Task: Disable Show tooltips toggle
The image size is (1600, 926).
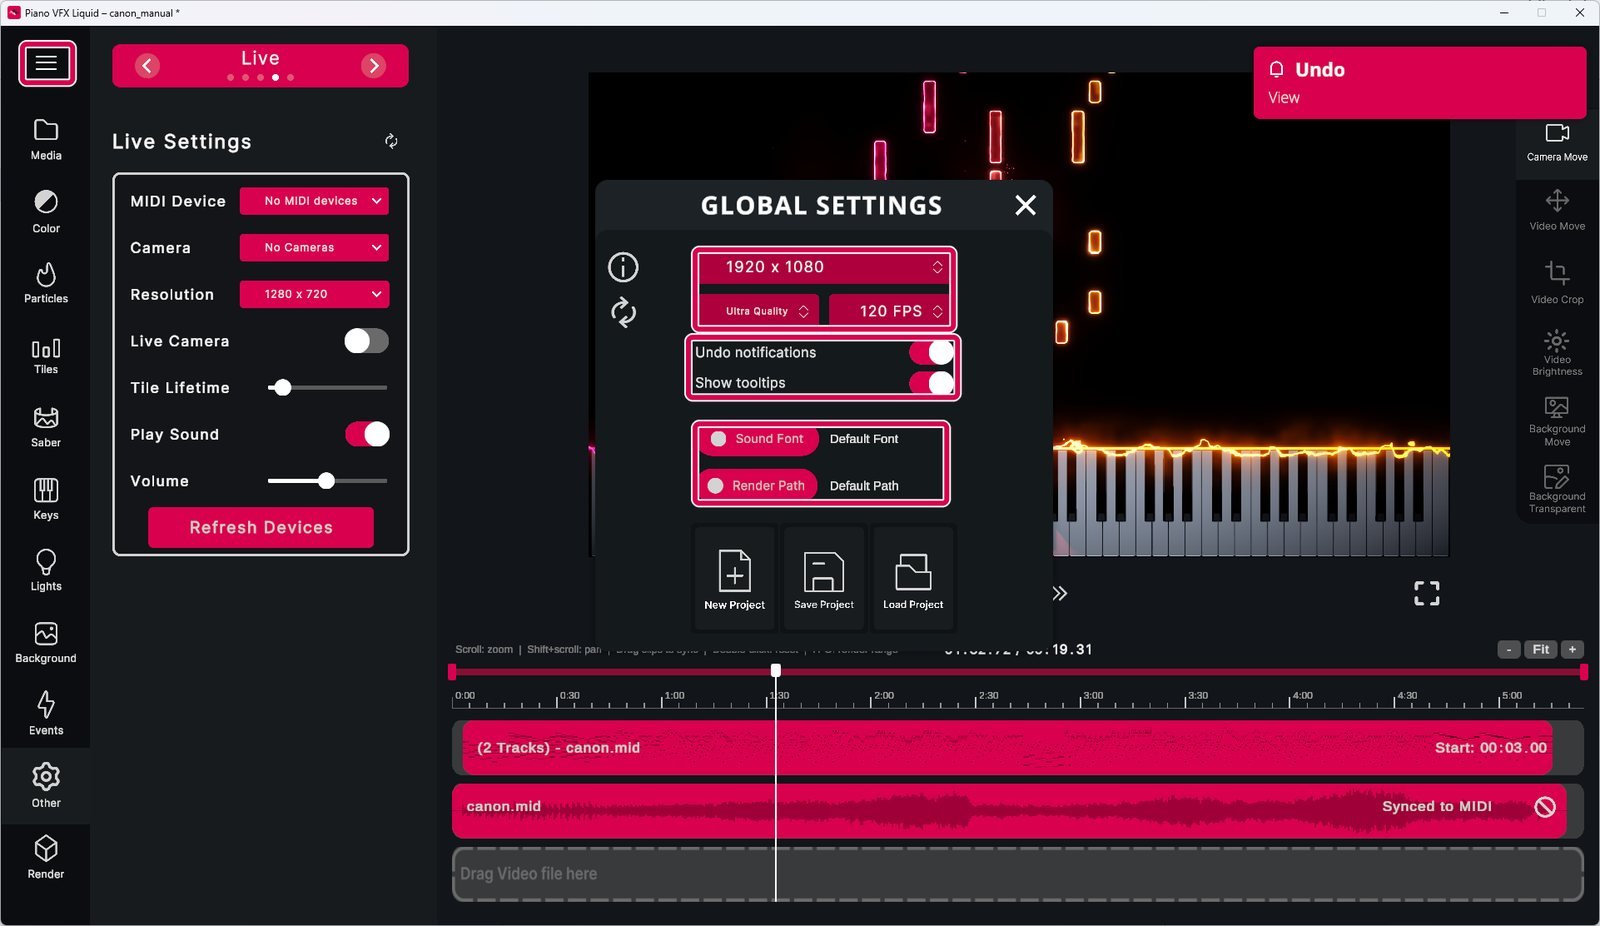Action: point(931,383)
